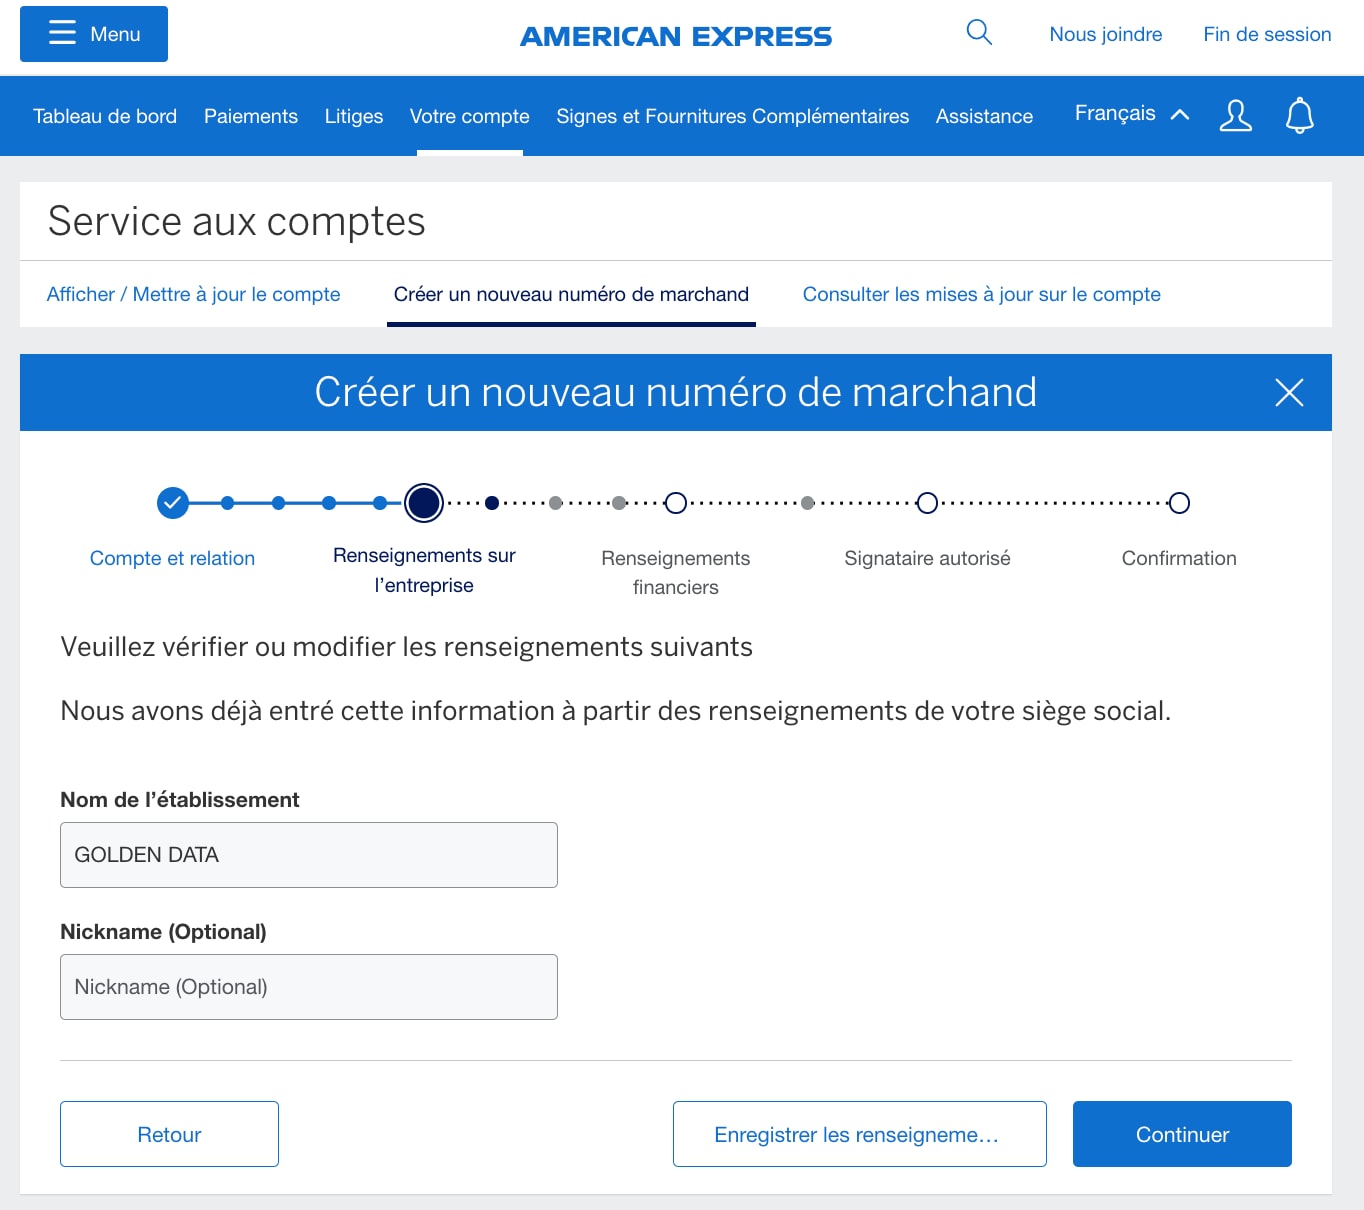The height and width of the screenshot is (1210, 1364).
Task: Close the Créer un nouveau numéro dialog
Action: (x=1289, y=393)
